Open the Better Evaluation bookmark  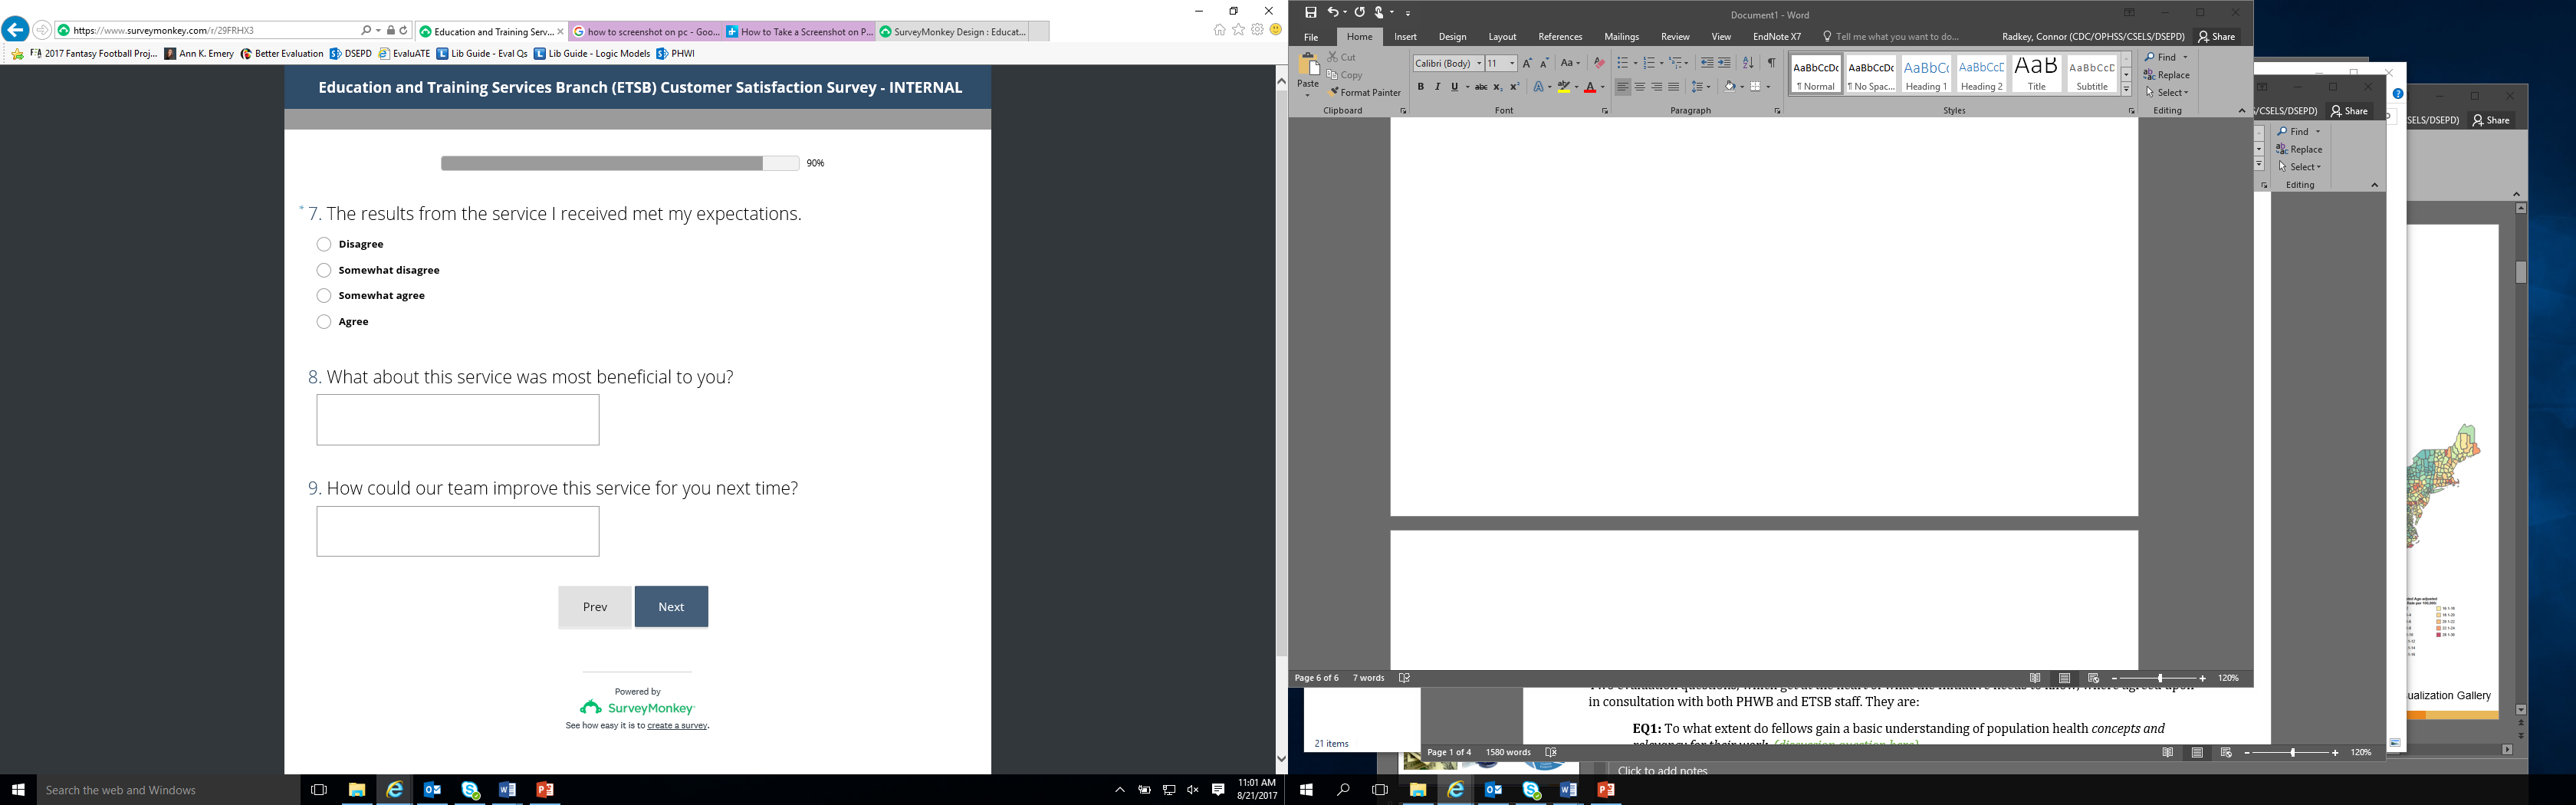tap(281, 54)
